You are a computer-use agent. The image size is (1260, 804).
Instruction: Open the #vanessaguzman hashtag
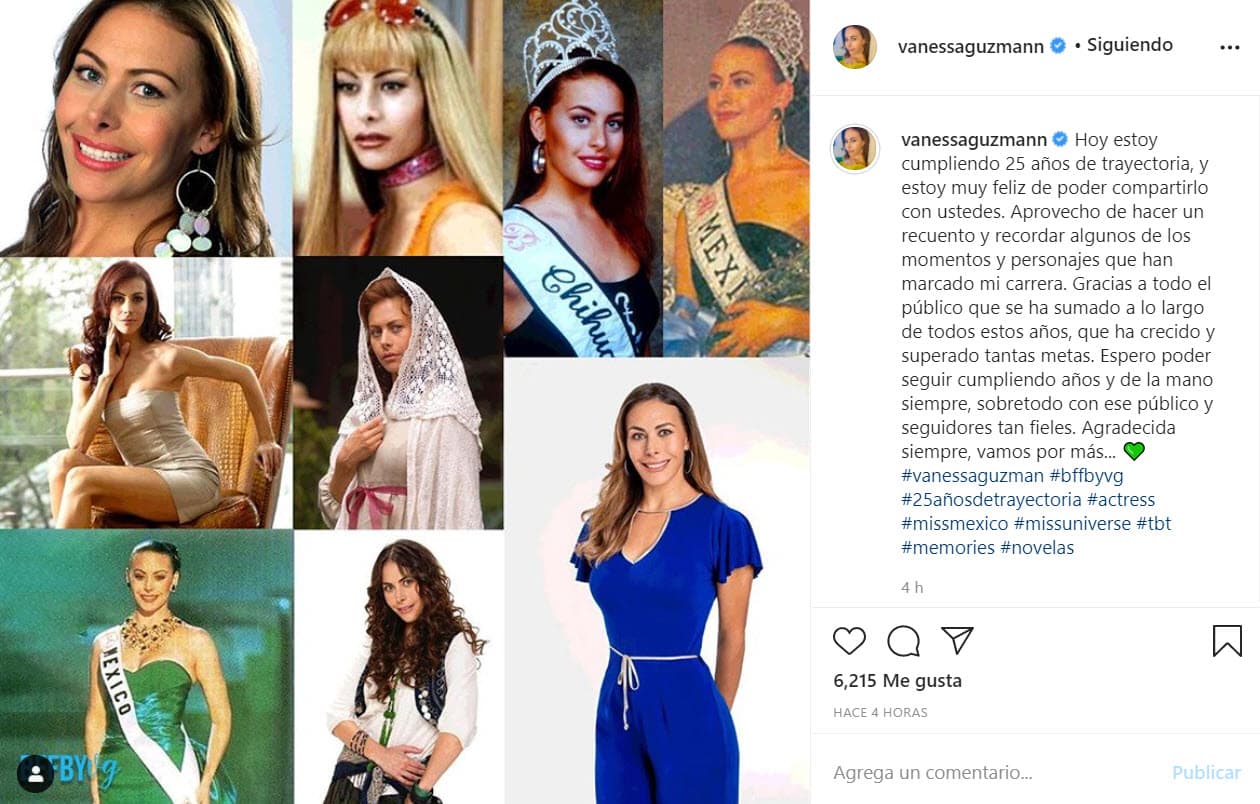pos(972,475)
